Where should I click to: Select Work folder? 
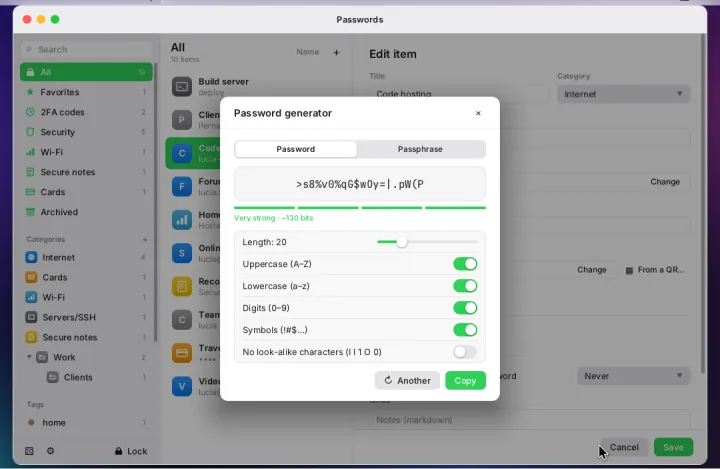click(86, 357)
